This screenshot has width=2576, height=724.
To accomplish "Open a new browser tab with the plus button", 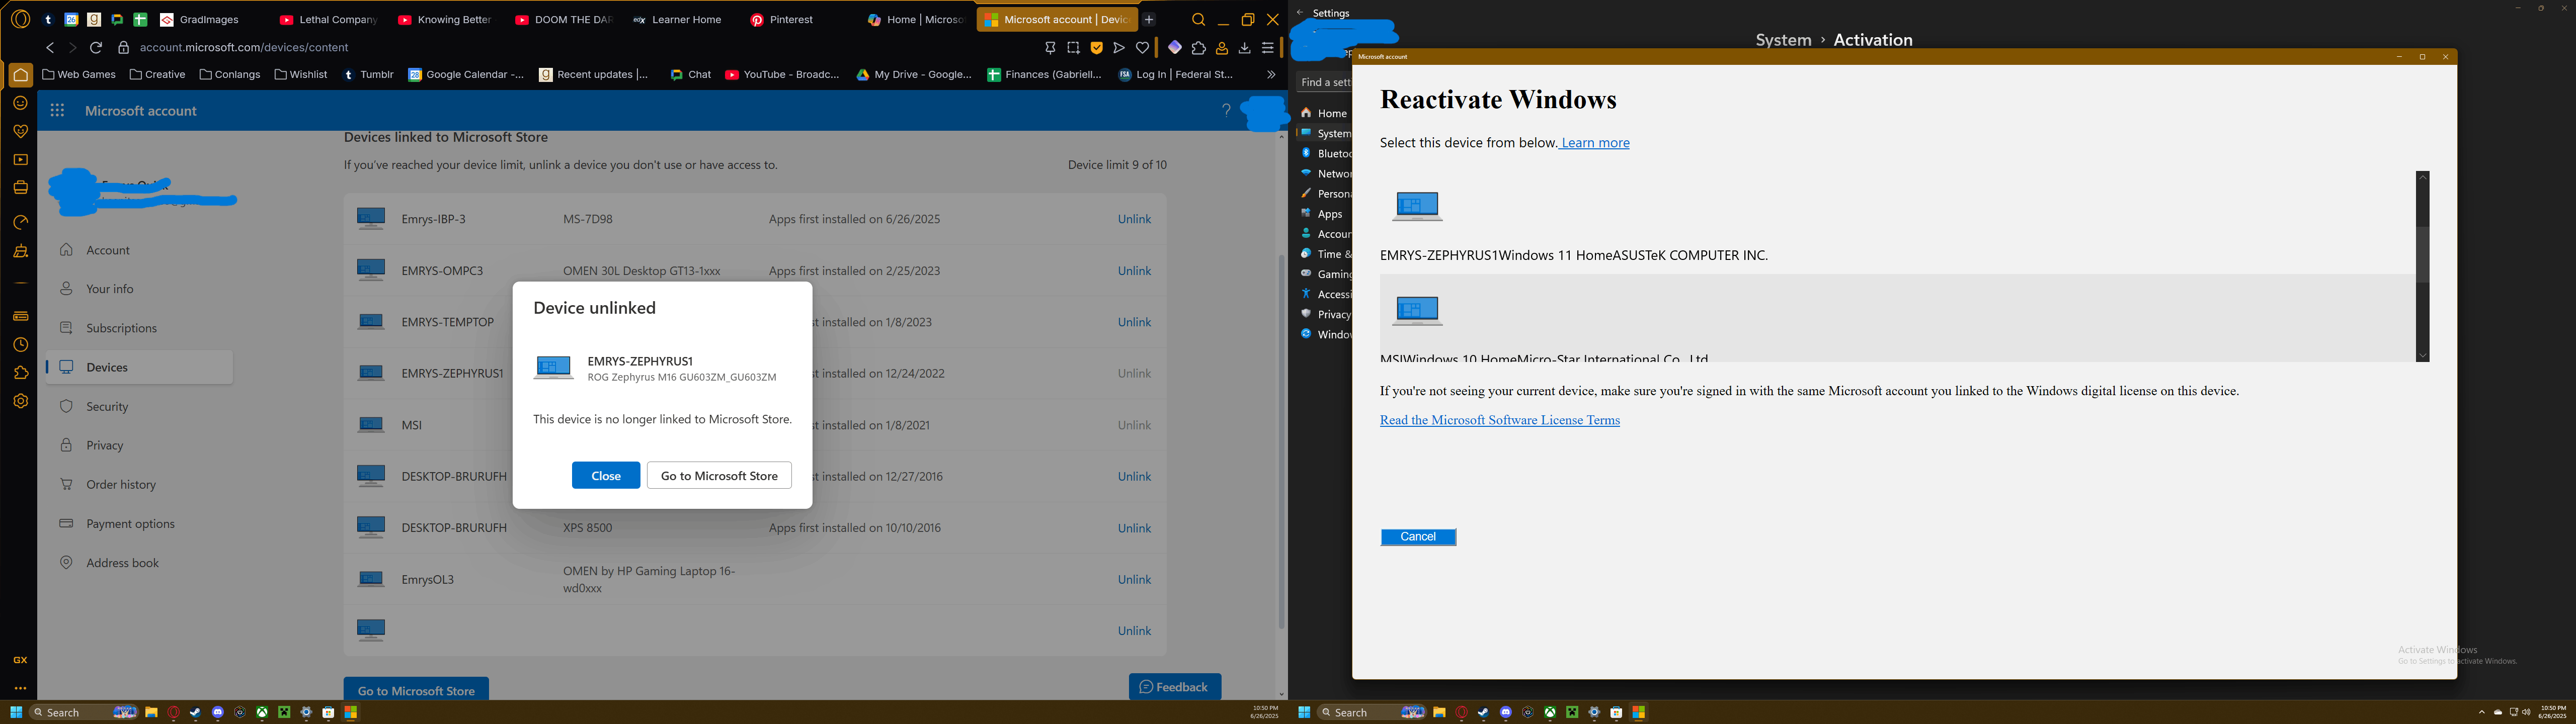I will pyautogui.click(x=1150, y=20).
